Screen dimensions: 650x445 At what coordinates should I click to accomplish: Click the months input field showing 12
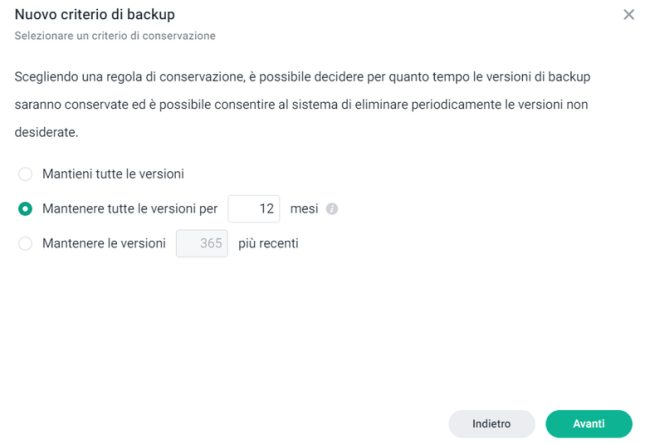point(254,209)
